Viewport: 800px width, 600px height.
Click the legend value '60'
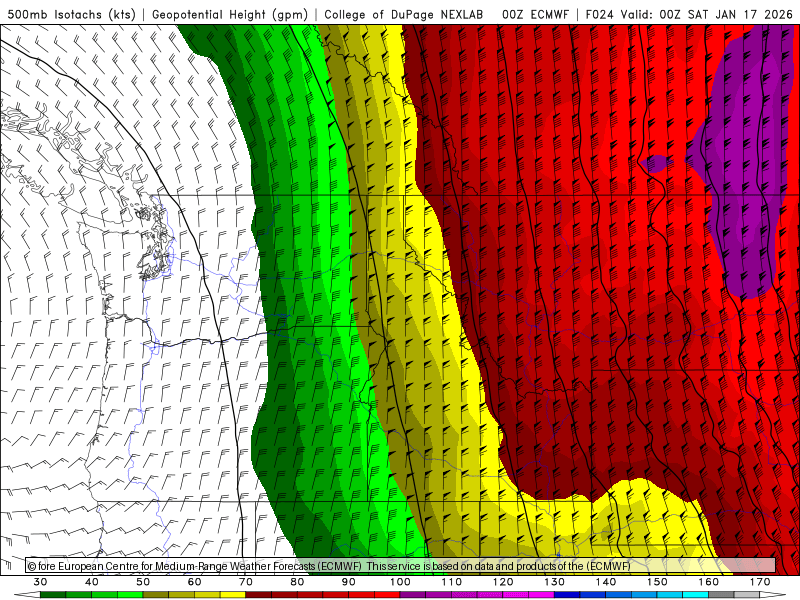tap(194, 582)
